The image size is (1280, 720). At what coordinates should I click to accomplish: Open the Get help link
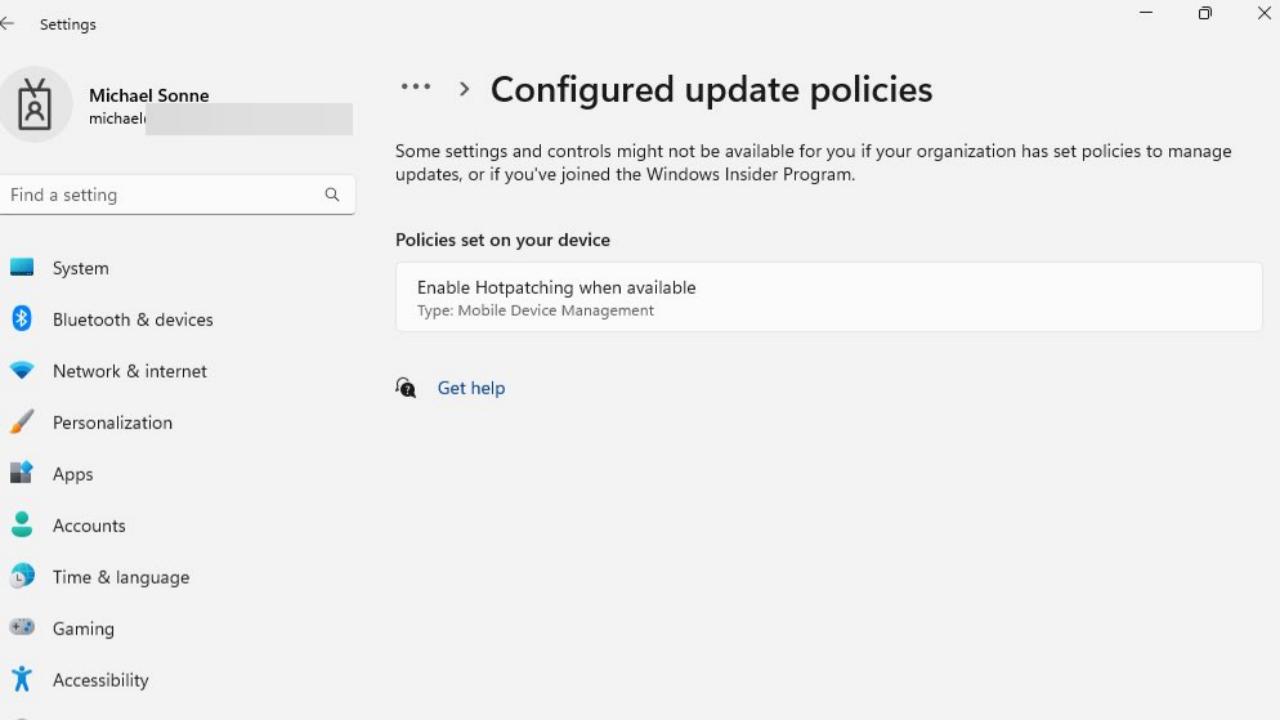(471, 388)
